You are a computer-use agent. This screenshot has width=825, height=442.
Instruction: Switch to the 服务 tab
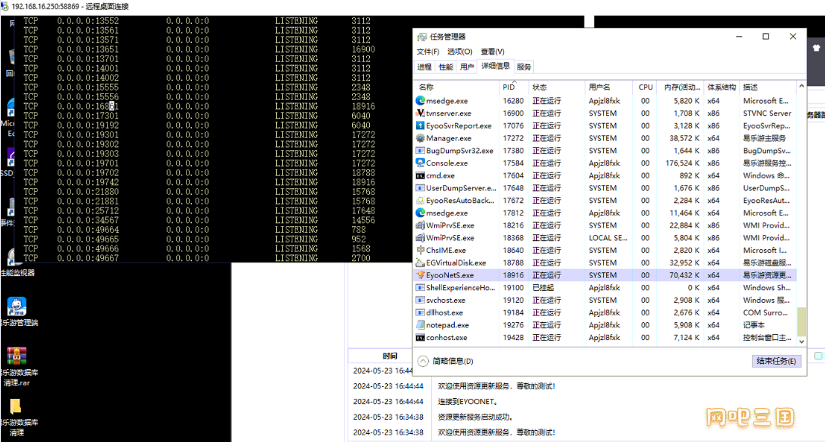coord(524,67)
